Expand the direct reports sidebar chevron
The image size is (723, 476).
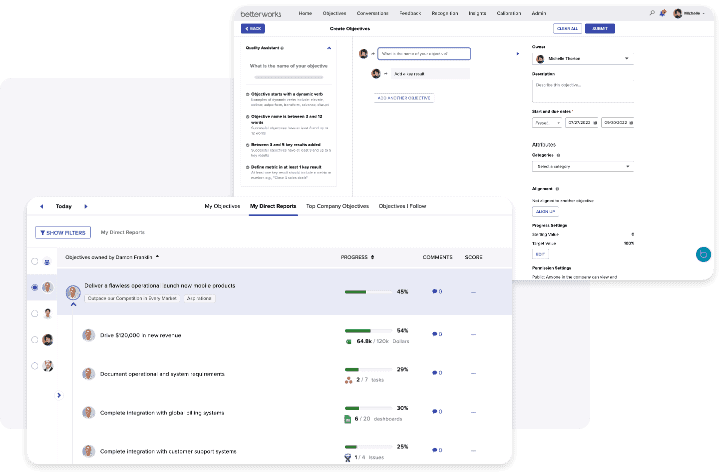[x=59, y=395]
